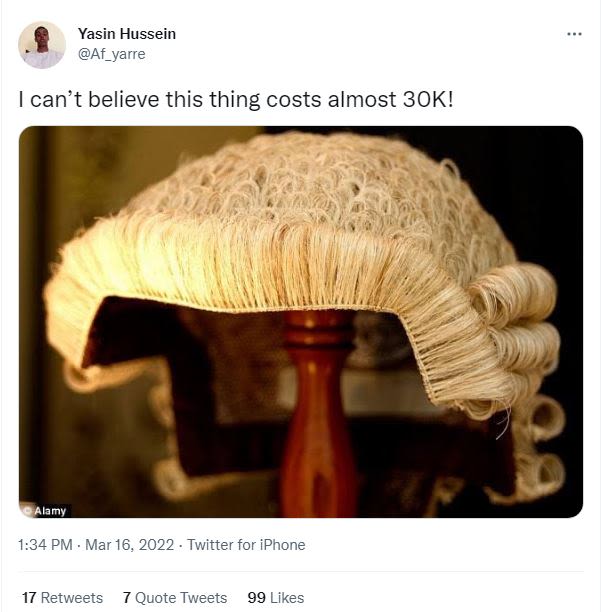Click the tweet text about 30K cost
The image size is (601, 612).
236,100
